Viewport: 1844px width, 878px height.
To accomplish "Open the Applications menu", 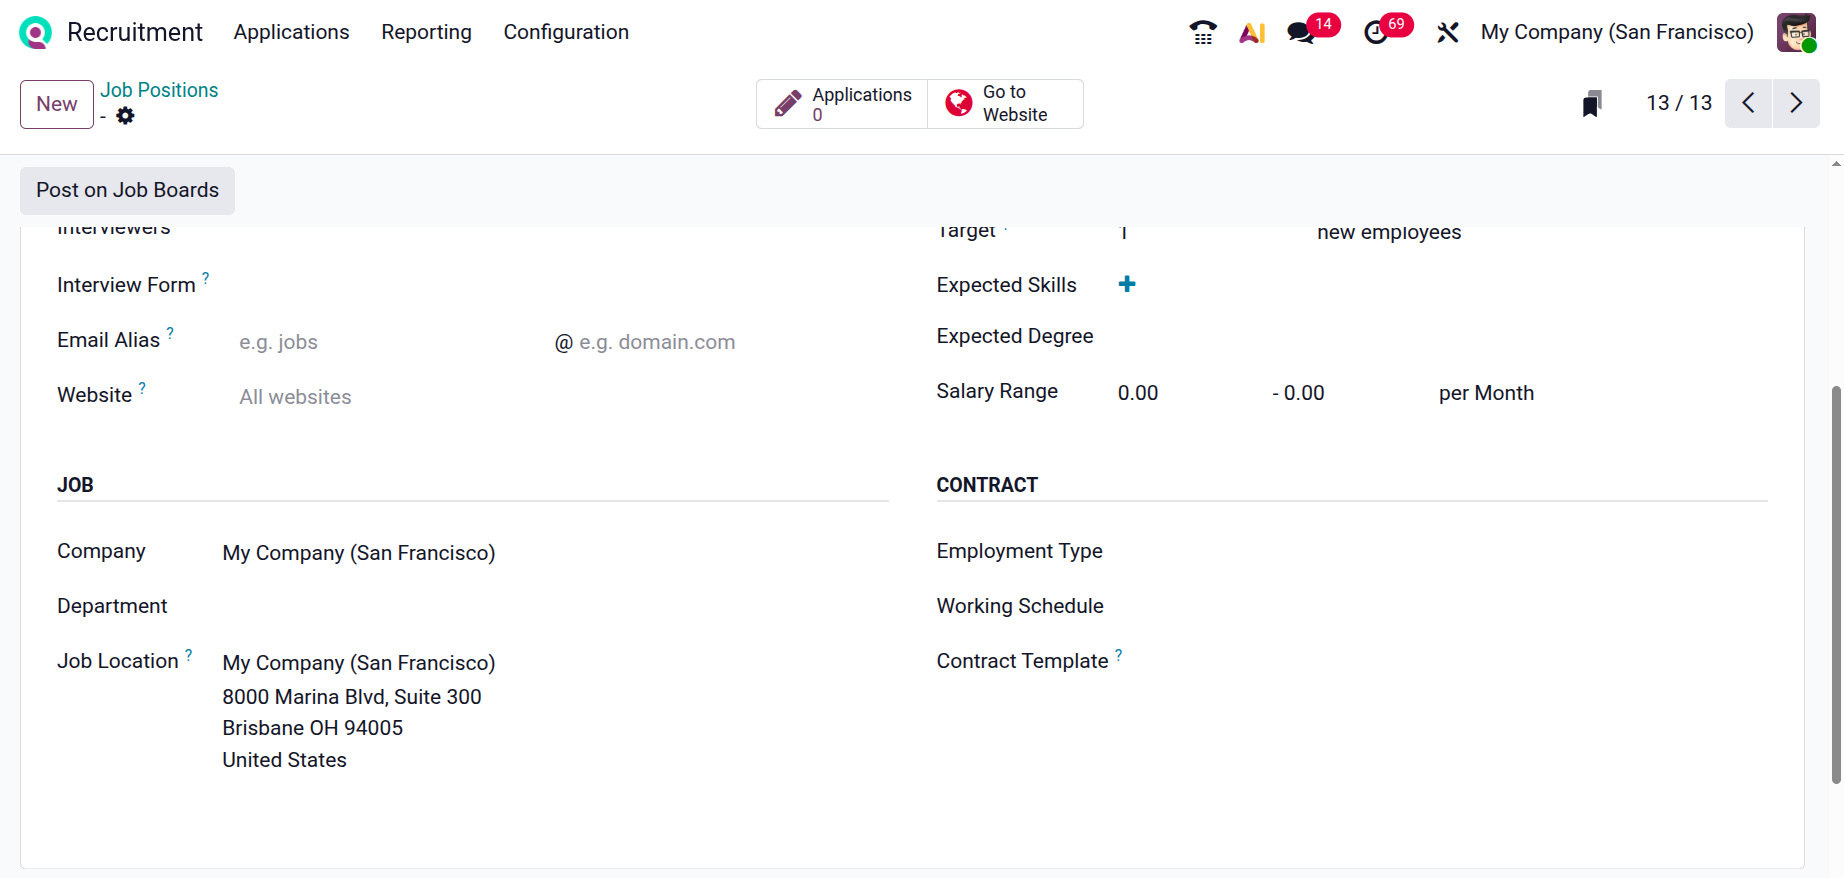I will pyautogui.click(x=291, y=32).
